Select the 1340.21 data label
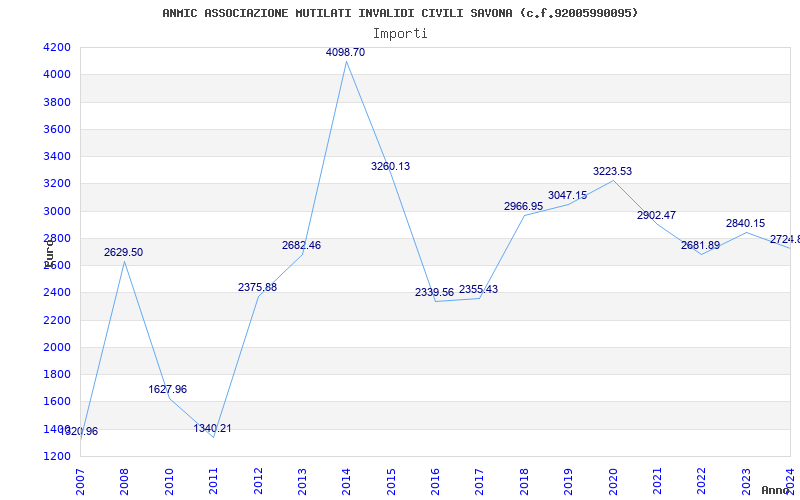The width and height of the screenshot is (800, 500). click(x=212, y=428)
